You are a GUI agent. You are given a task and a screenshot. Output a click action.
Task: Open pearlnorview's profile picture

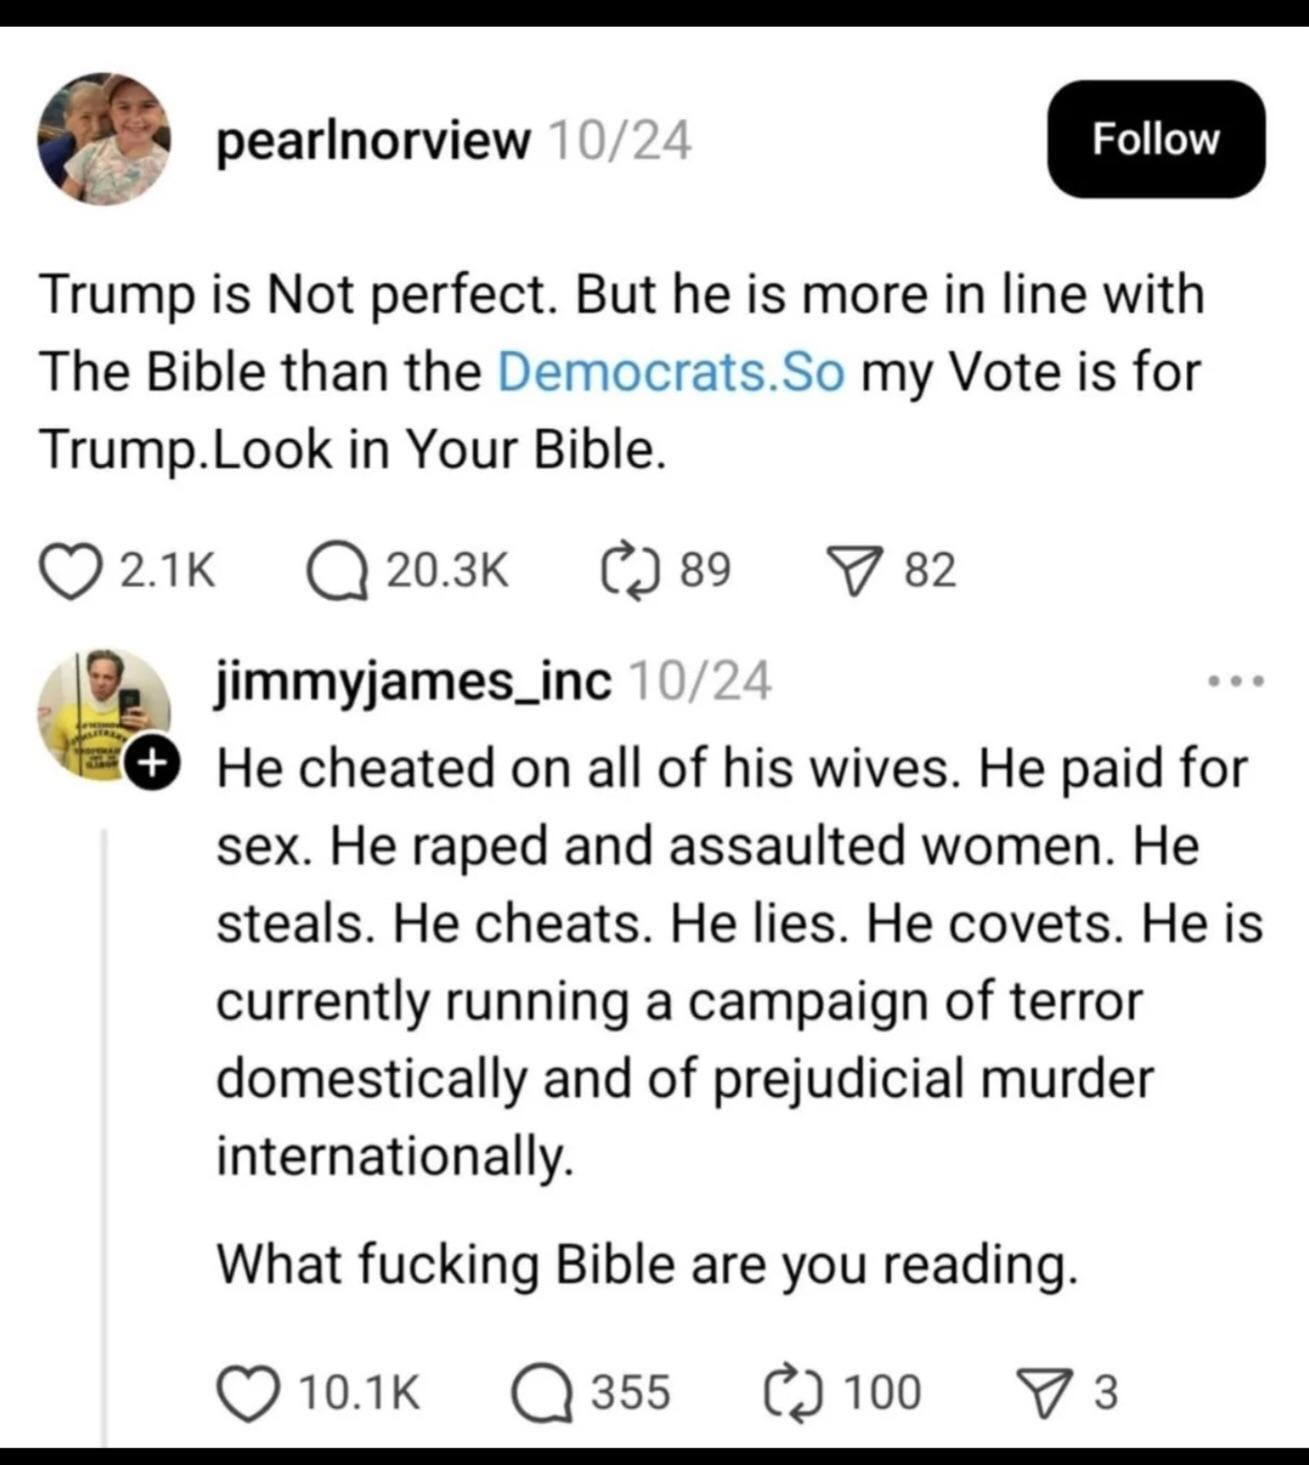[103, 140]
